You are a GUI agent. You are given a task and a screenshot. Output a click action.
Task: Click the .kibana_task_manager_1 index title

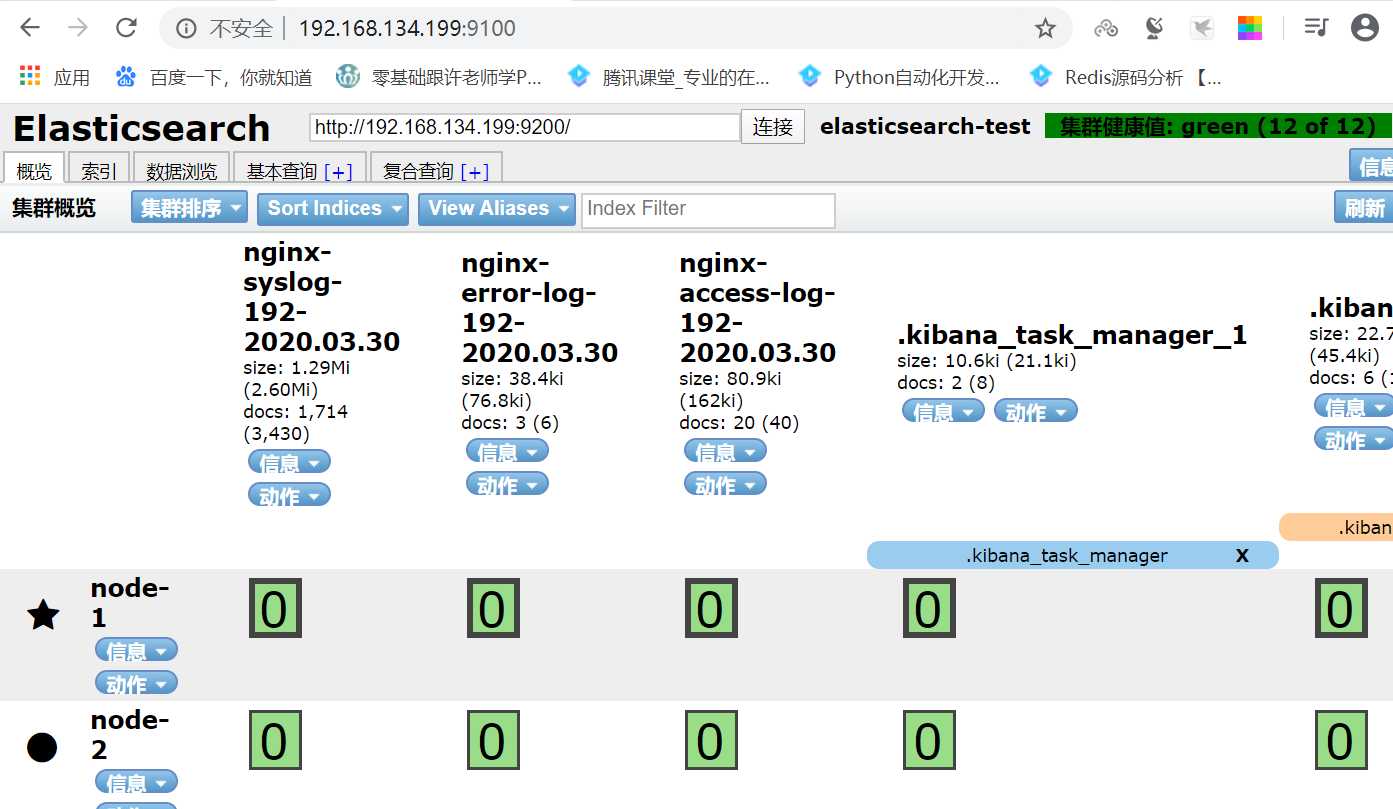click(1072, 334)
